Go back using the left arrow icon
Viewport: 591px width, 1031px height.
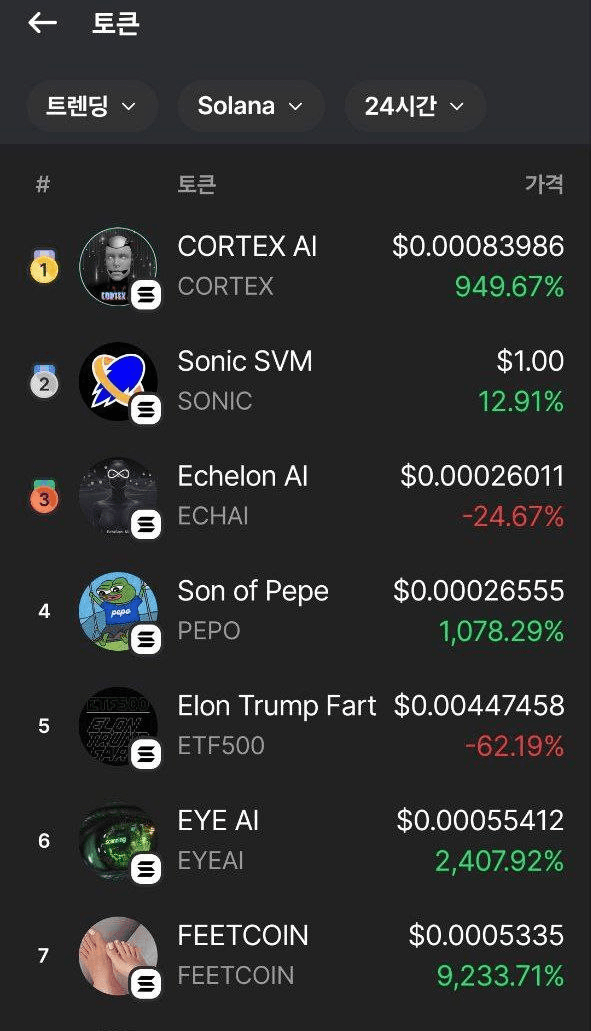43,23
